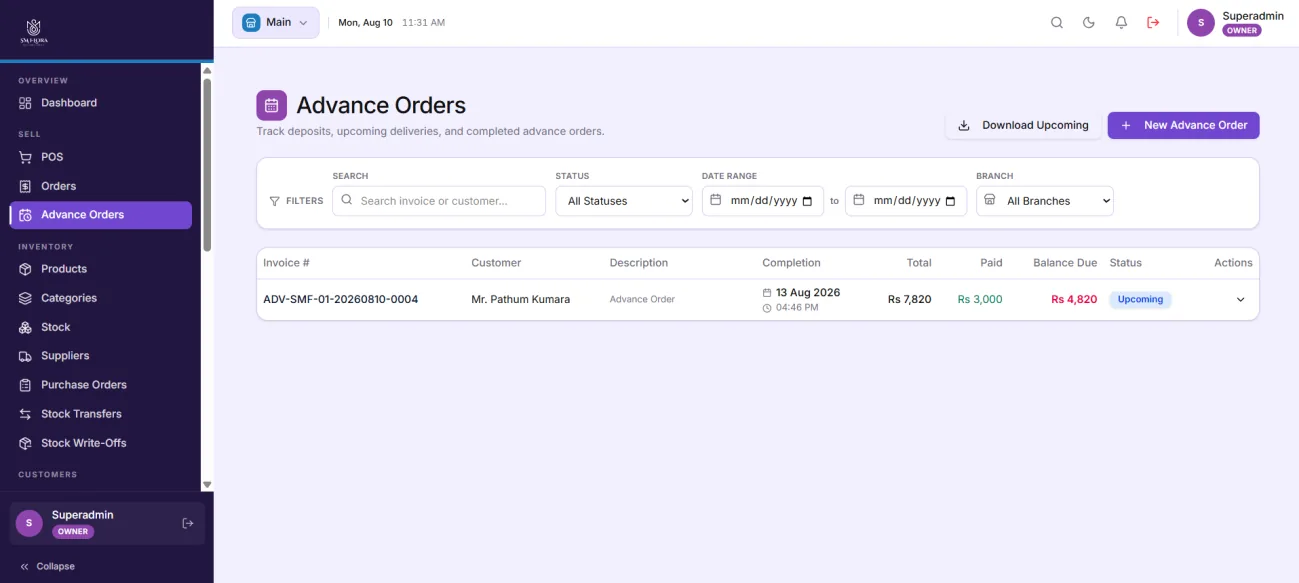Open the All Branches dropdown
Screen dimensions: 1299x583
[x=1045, y=201]
